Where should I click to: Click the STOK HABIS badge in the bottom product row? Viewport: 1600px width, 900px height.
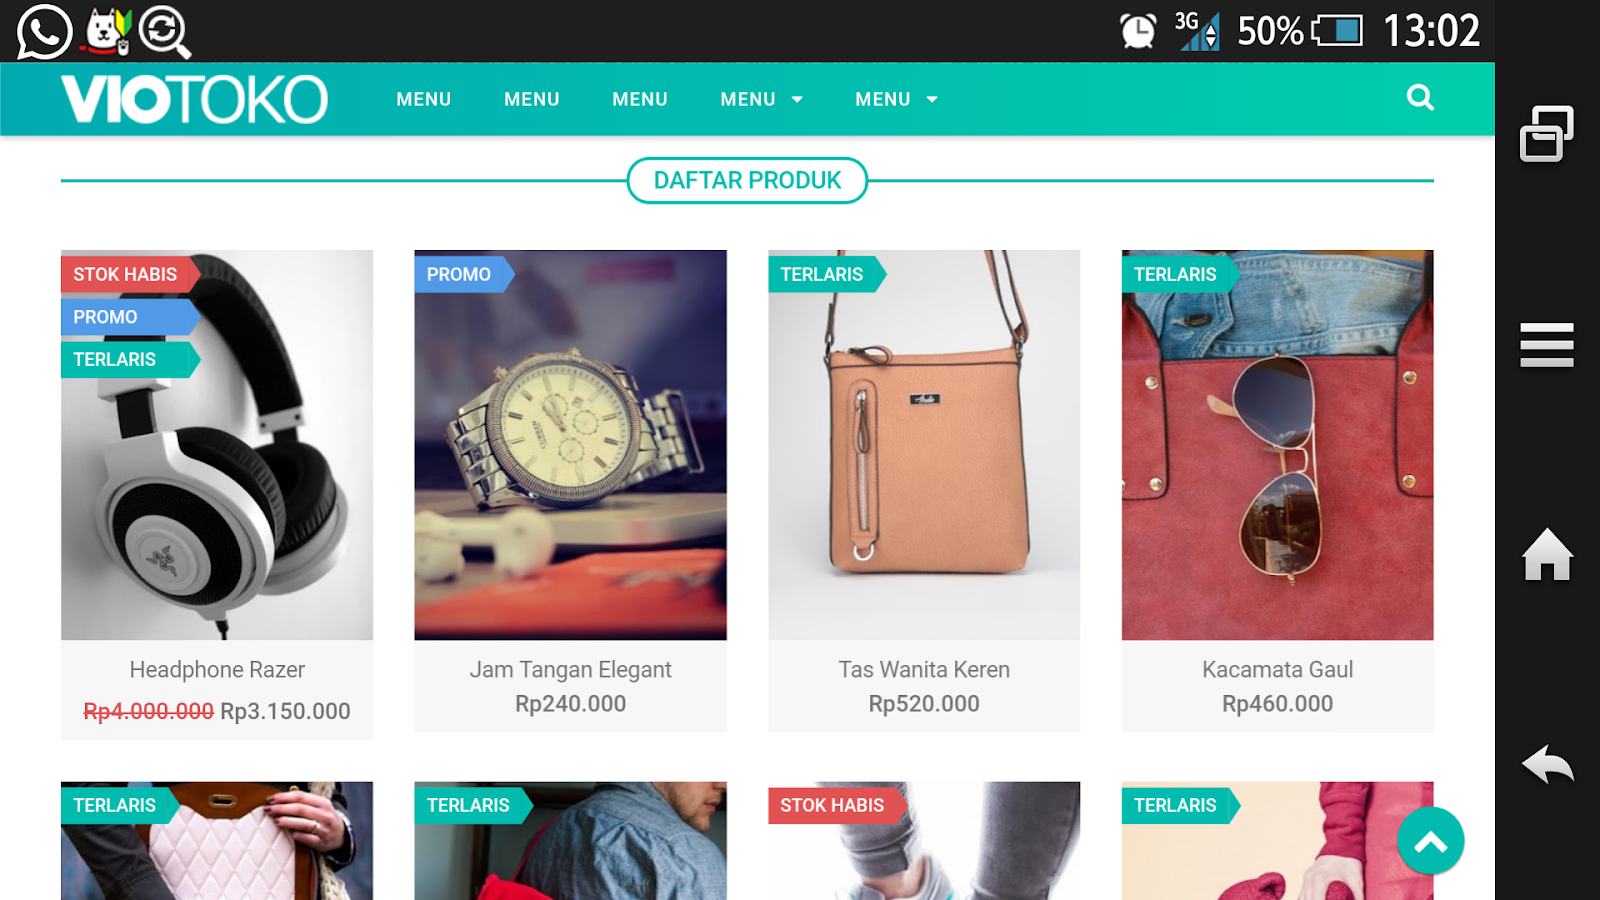click(838, 805)
